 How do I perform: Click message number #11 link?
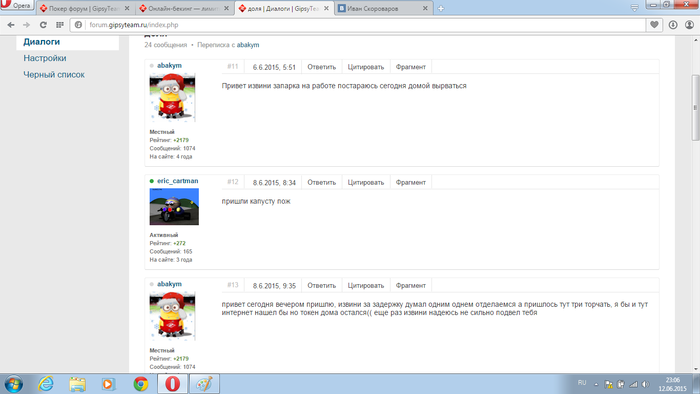[233, 66]
